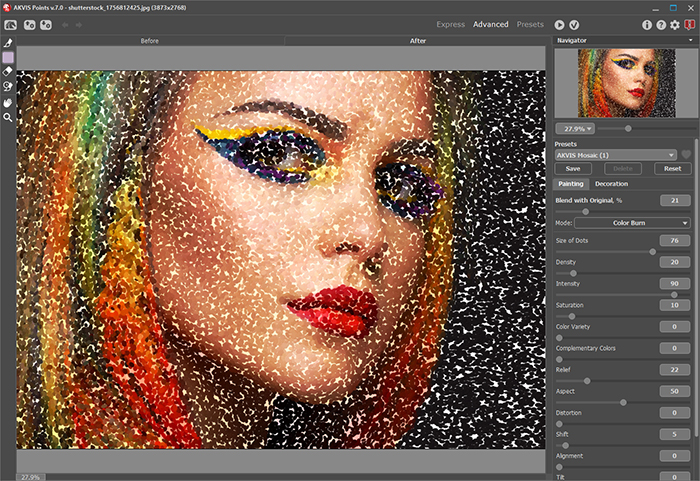
Task: Select the Eraser tool
Action: [8, 72]
